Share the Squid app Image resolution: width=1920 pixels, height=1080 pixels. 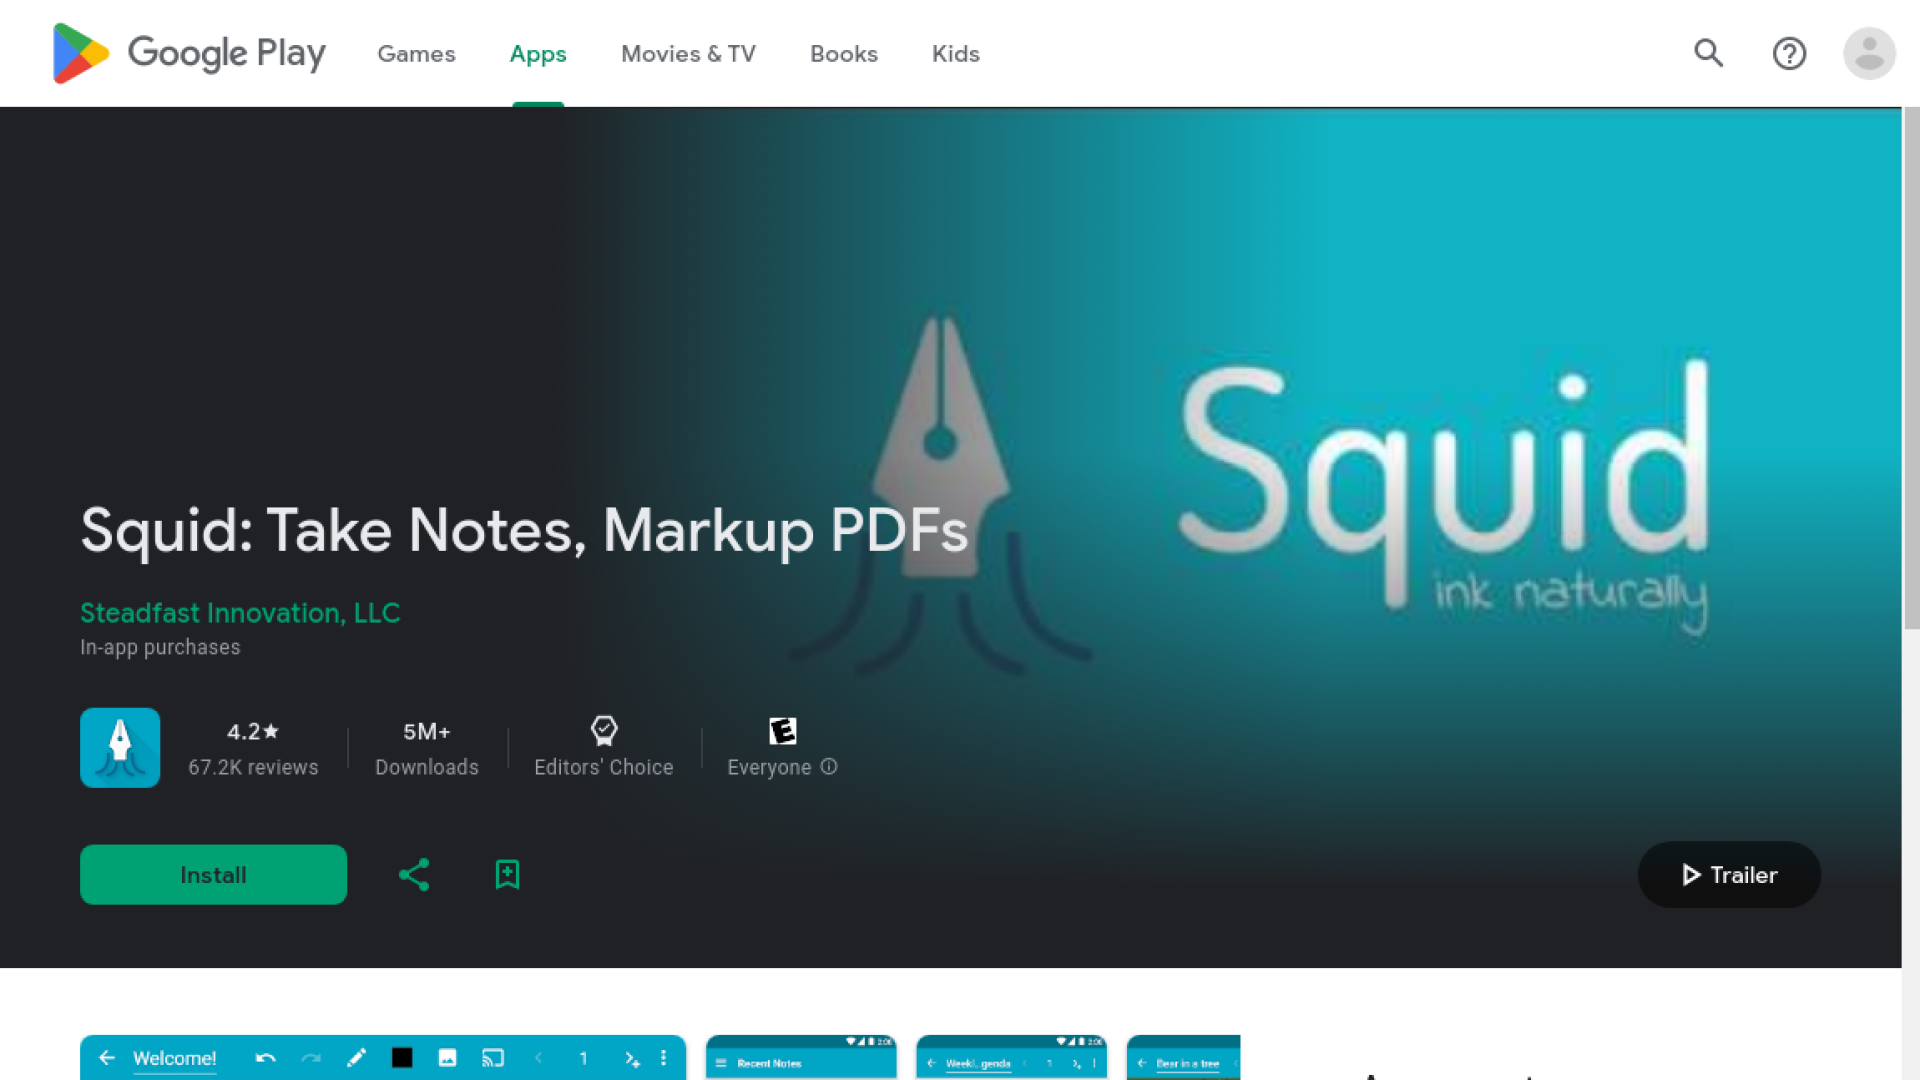(414, 875)
